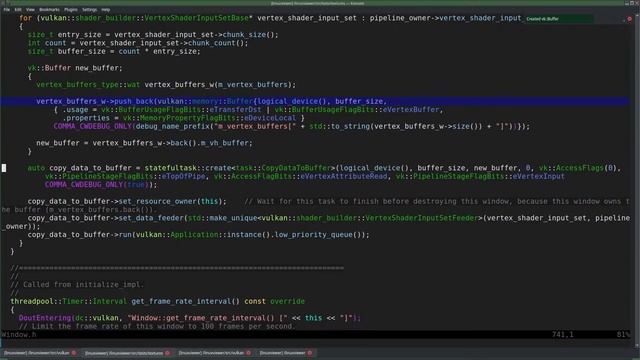Click the red icon beside the Created vk::Buffer label
Image resolution: width=640 pixels, height=360 pixels.
click(x=629, y=19)
